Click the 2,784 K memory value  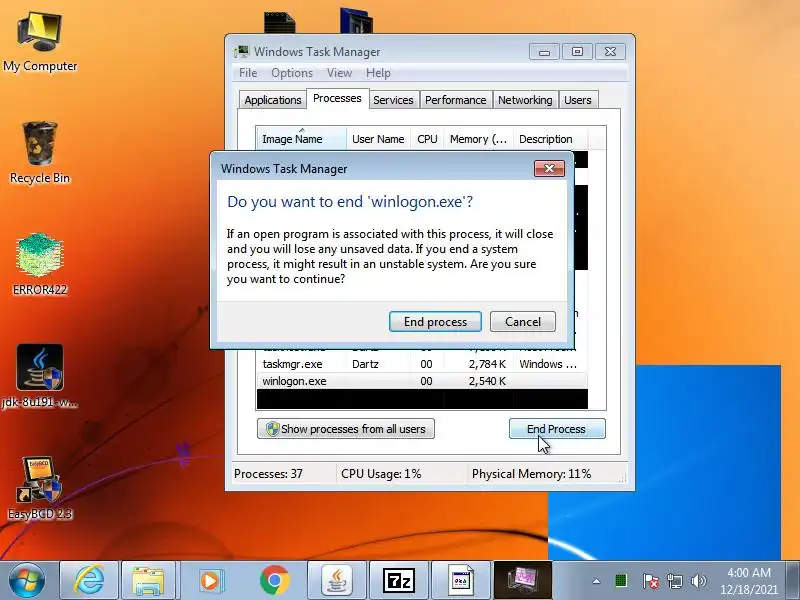coord(487,364)
